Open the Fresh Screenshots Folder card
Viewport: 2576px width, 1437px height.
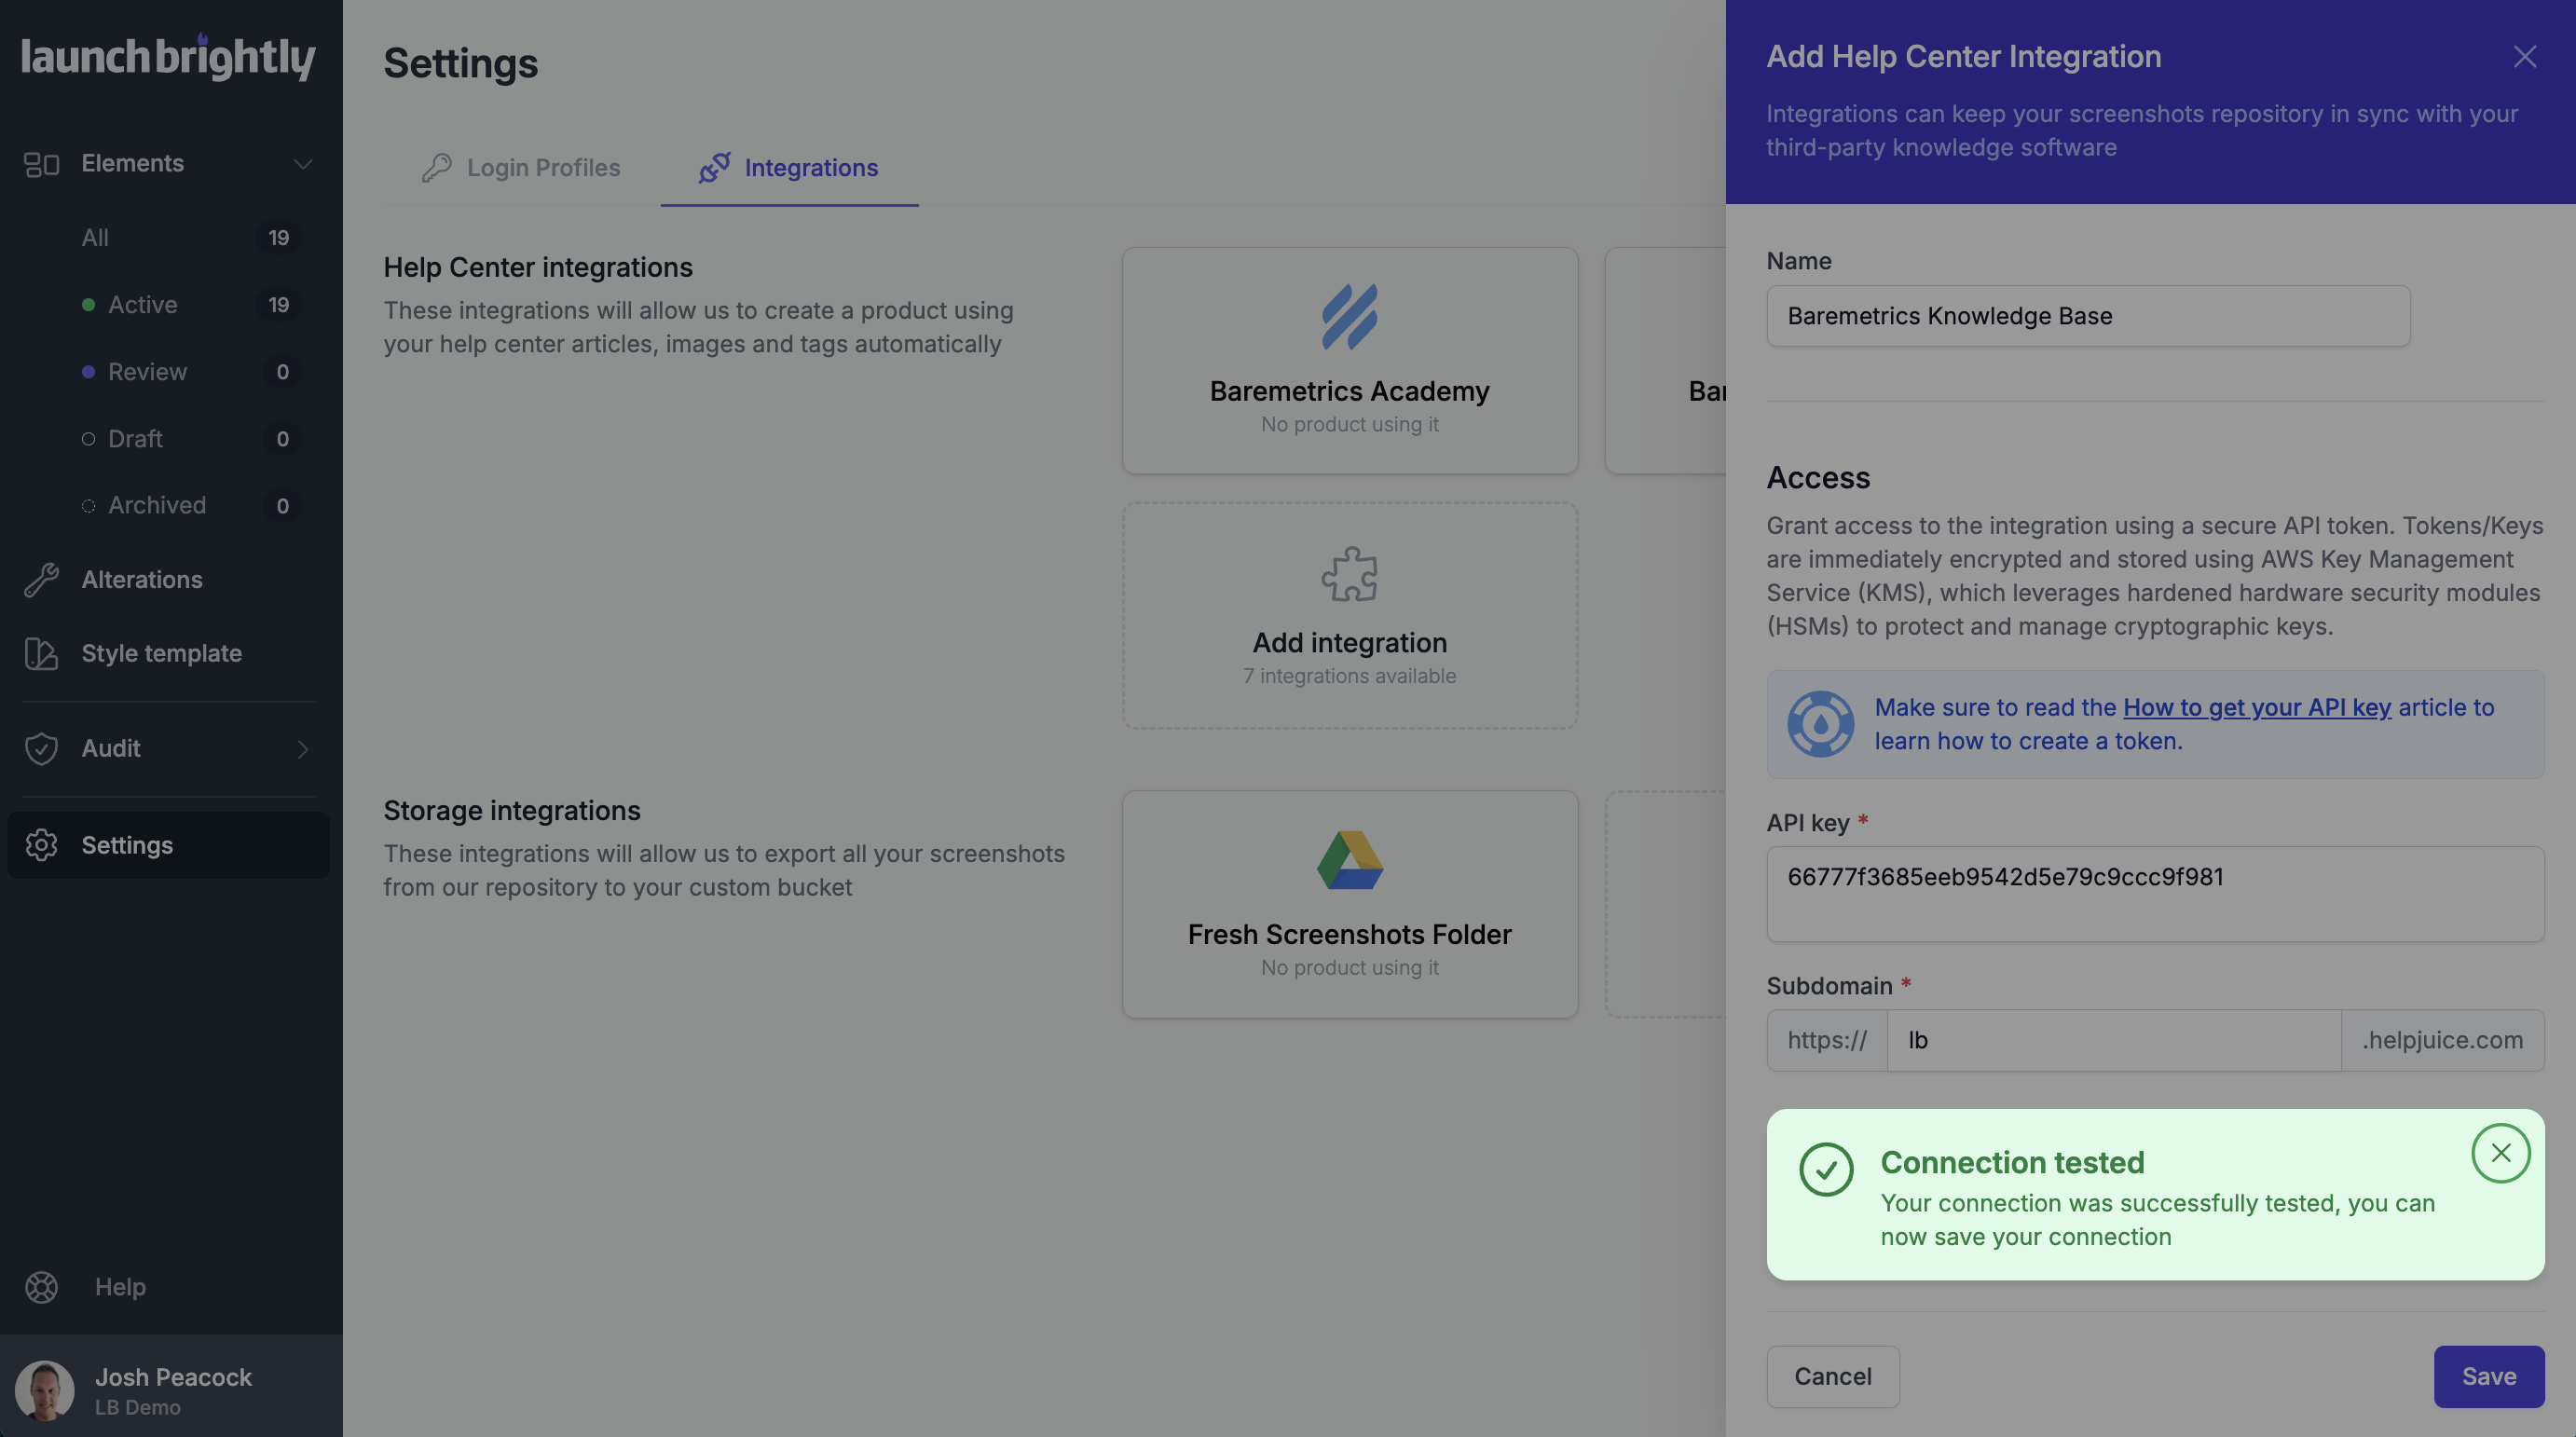tap(1349, 904)
